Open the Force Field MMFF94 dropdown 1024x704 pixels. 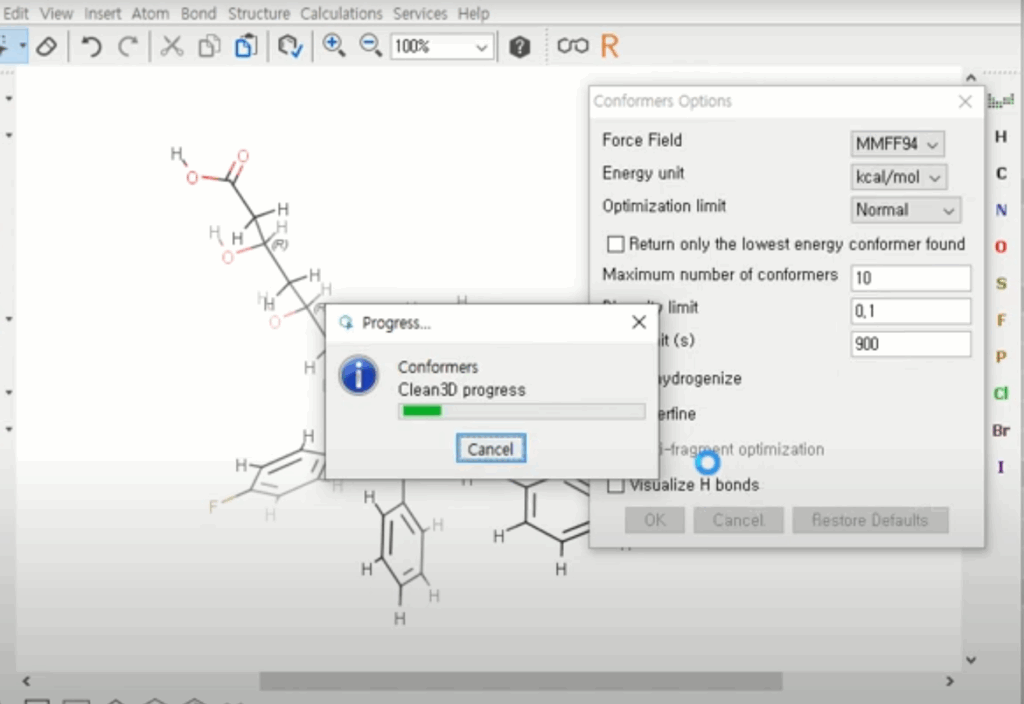point(897,144)
